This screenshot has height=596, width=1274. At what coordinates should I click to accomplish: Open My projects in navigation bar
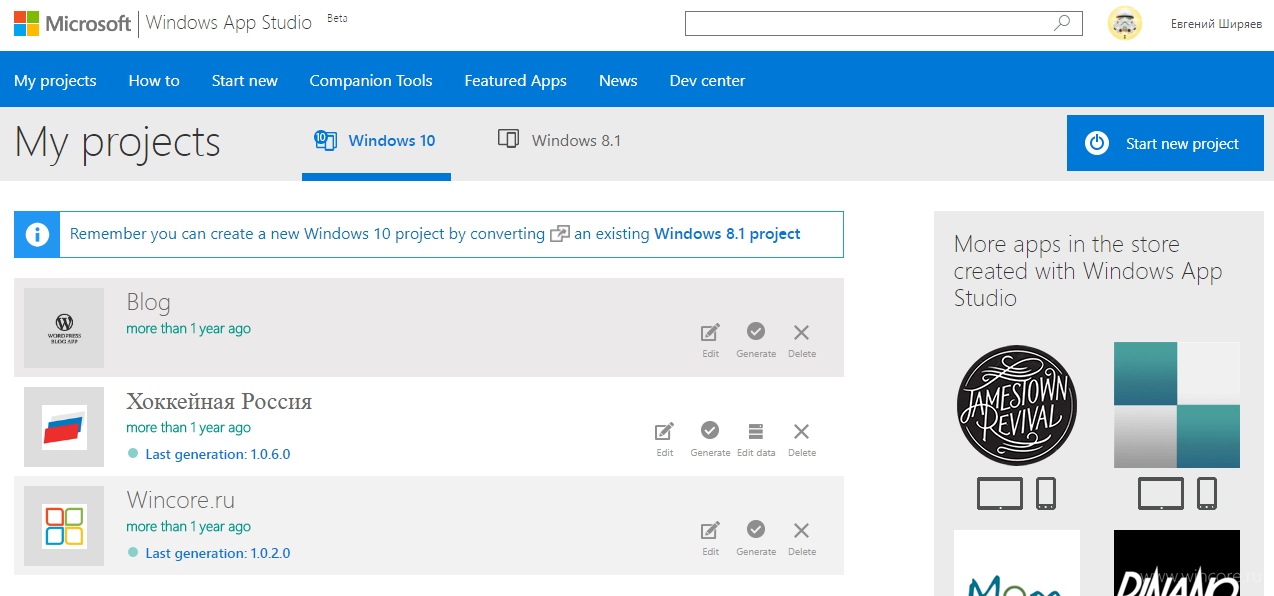click(55, 81)
